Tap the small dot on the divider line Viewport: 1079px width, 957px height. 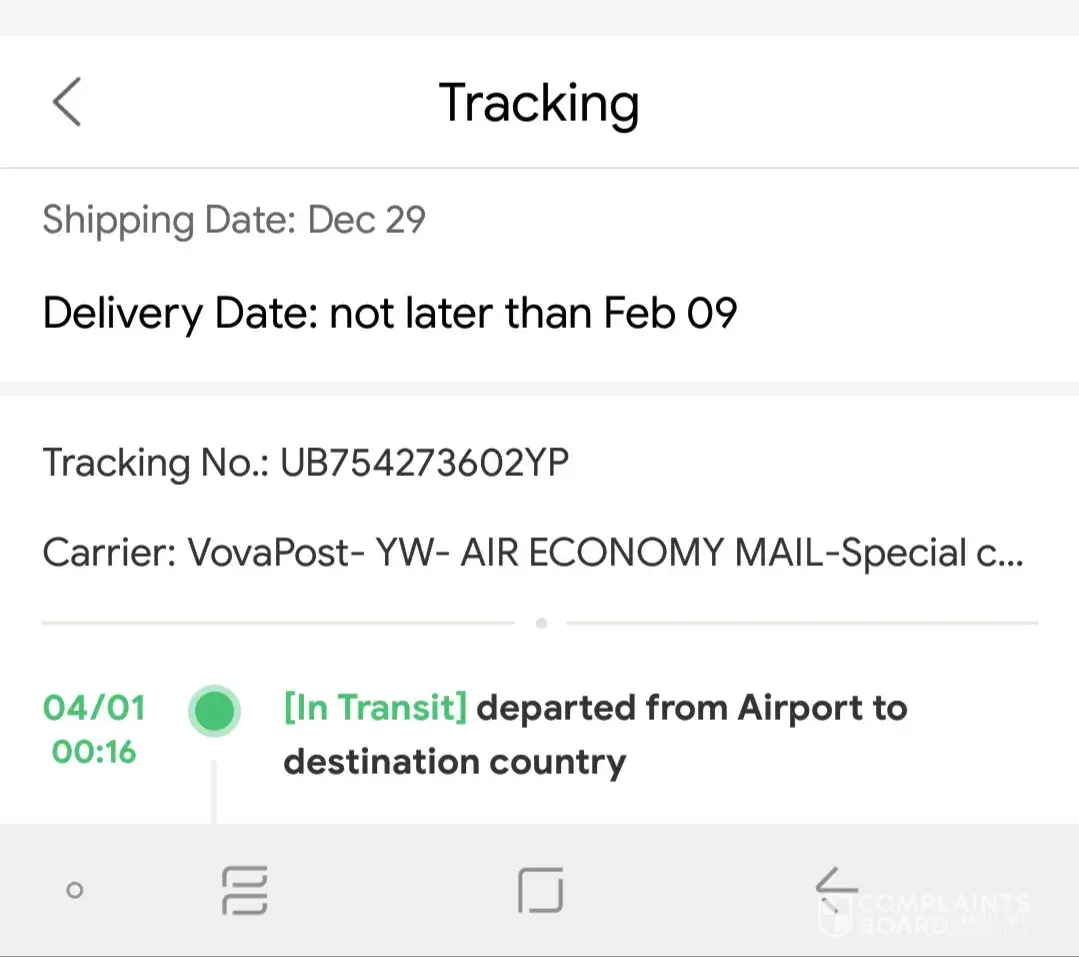pyautogui.click(x=541, y=623)
